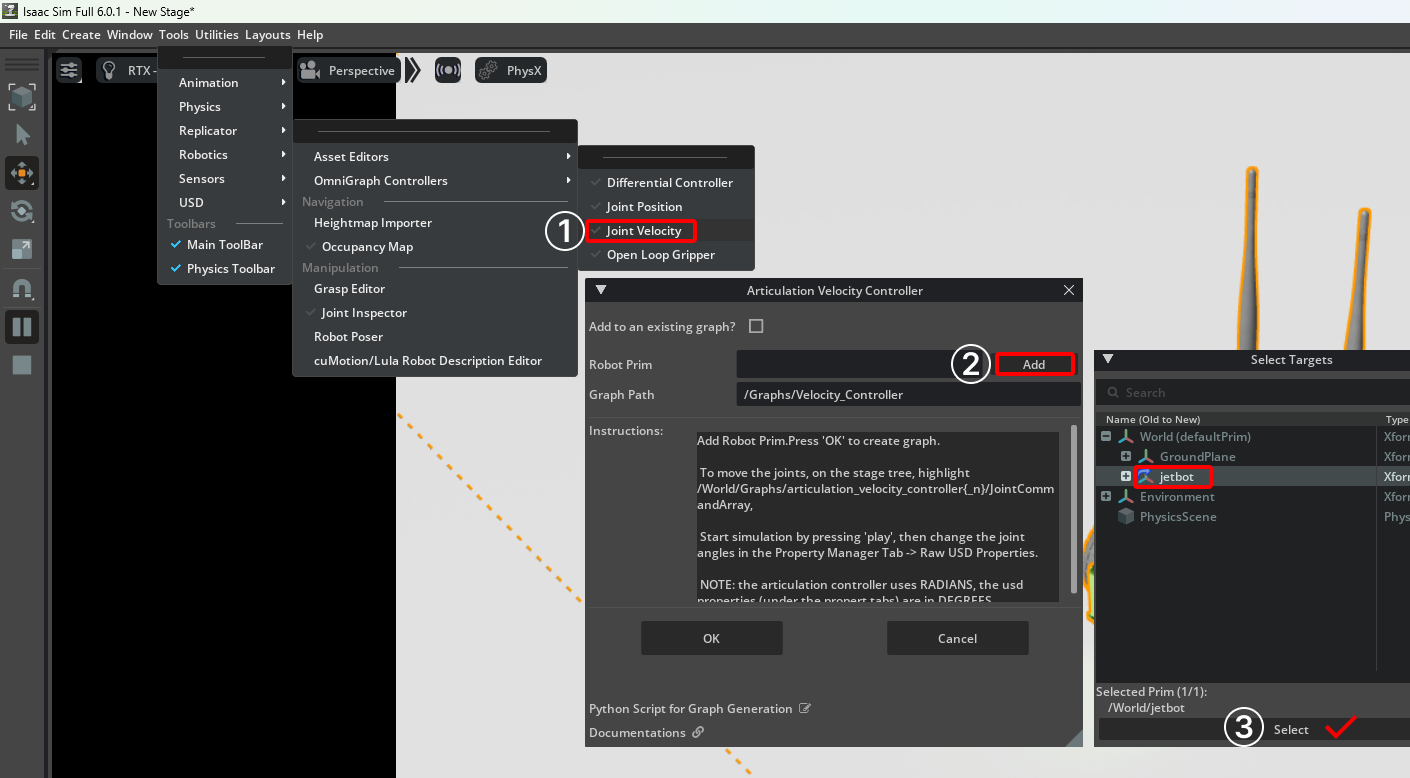
Task: Expand the GroundPlane tree node
Action: (x=1126, y=457)
